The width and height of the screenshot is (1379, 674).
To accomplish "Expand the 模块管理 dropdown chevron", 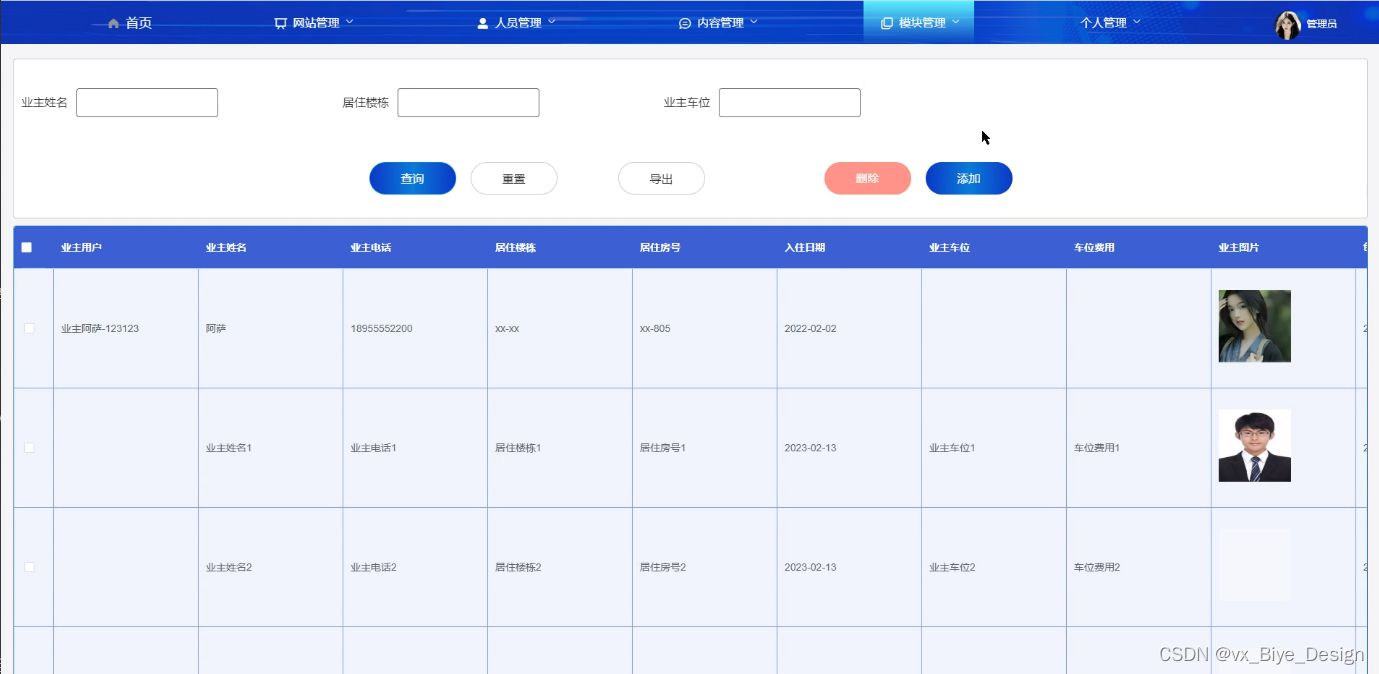I will click(956, 22).
